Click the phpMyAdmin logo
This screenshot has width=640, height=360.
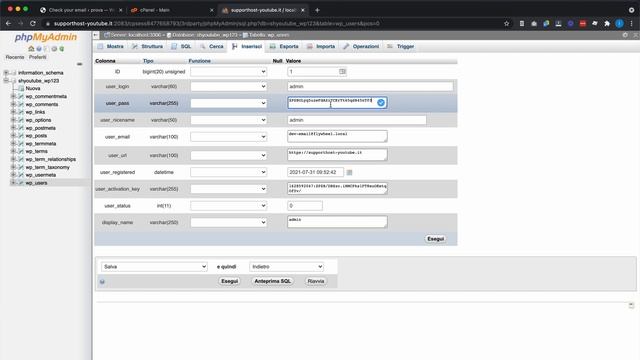(x=46, y=37)
